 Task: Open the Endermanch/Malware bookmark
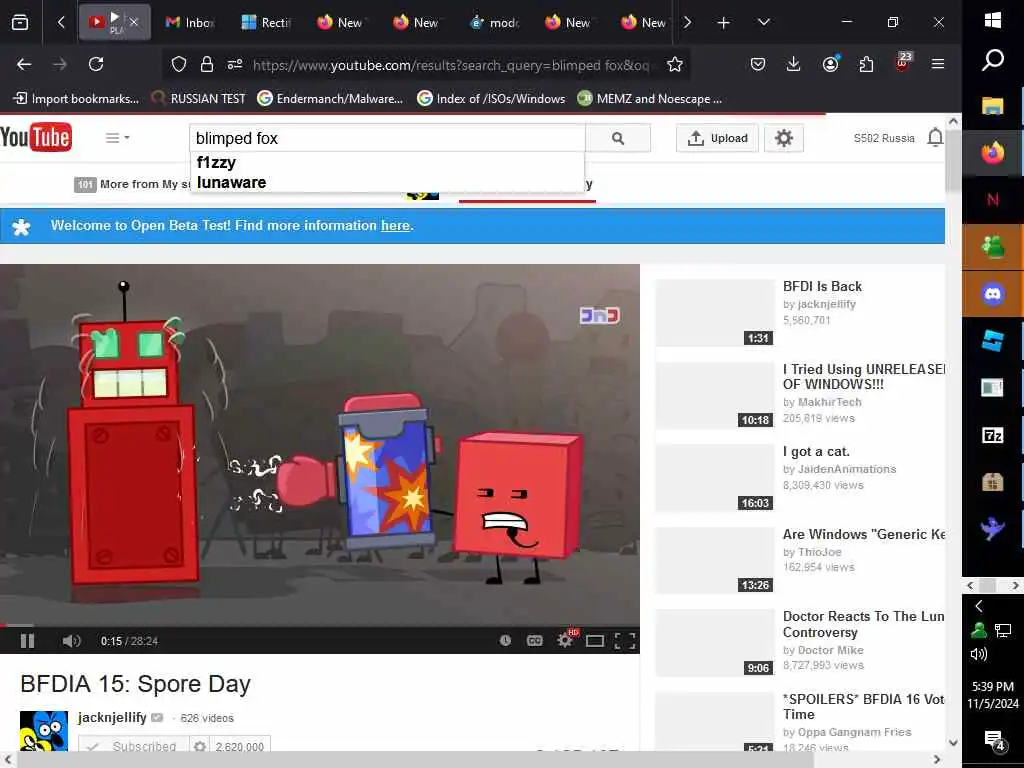tap(330, 99)
